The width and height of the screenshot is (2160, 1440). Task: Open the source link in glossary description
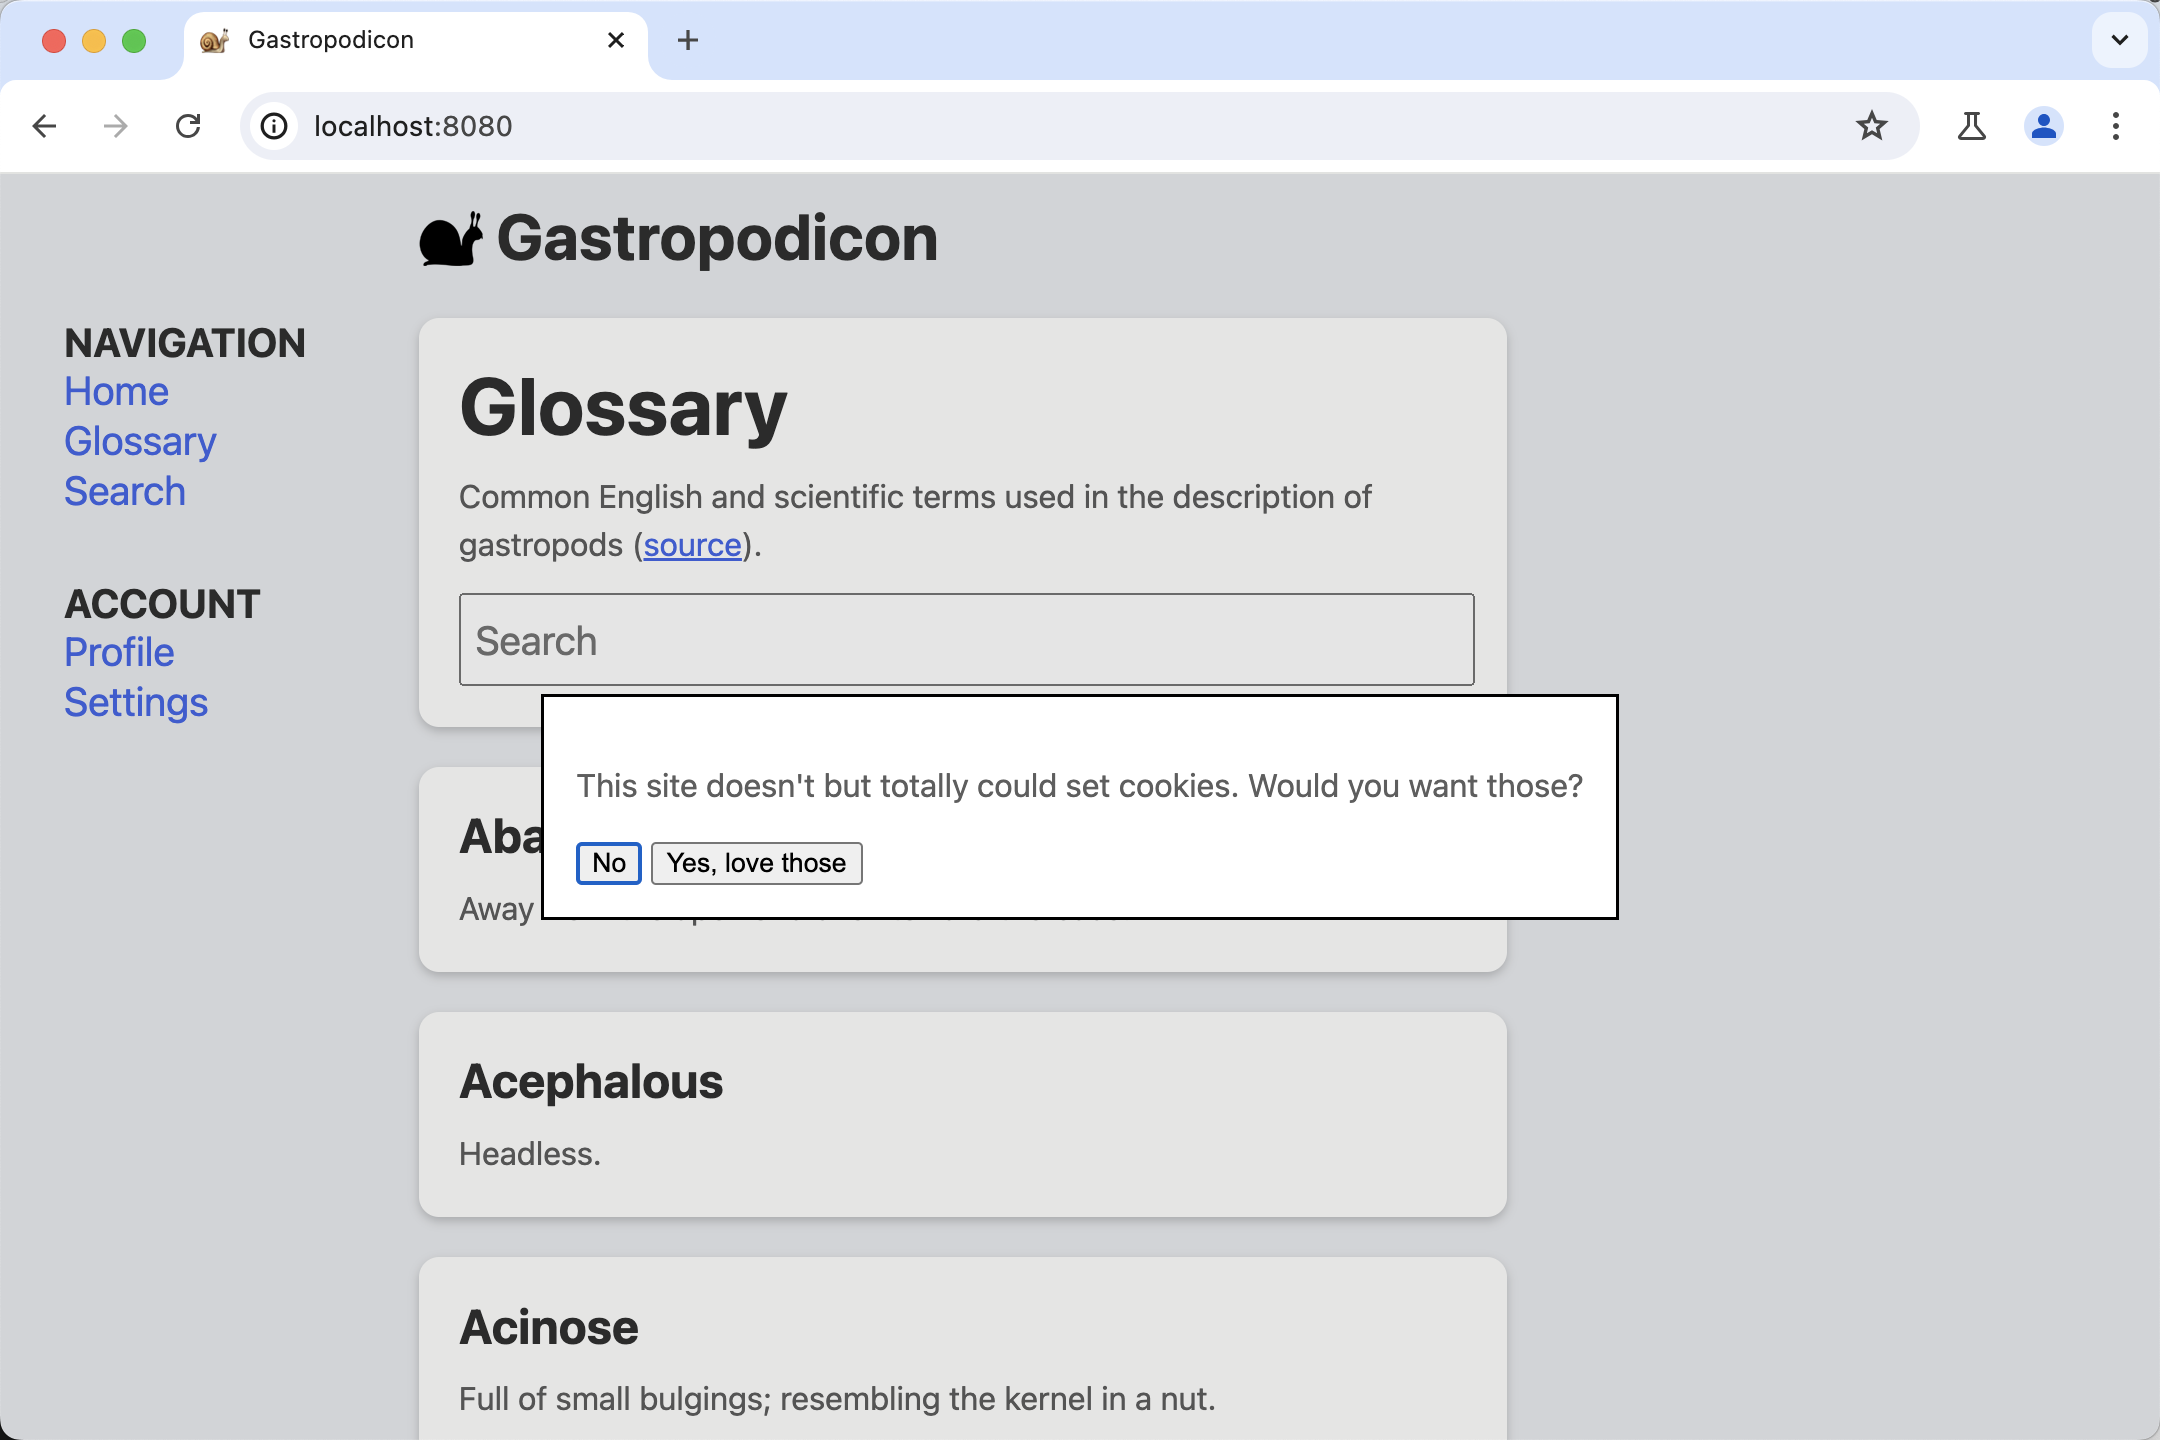click(x=691, y=545)
